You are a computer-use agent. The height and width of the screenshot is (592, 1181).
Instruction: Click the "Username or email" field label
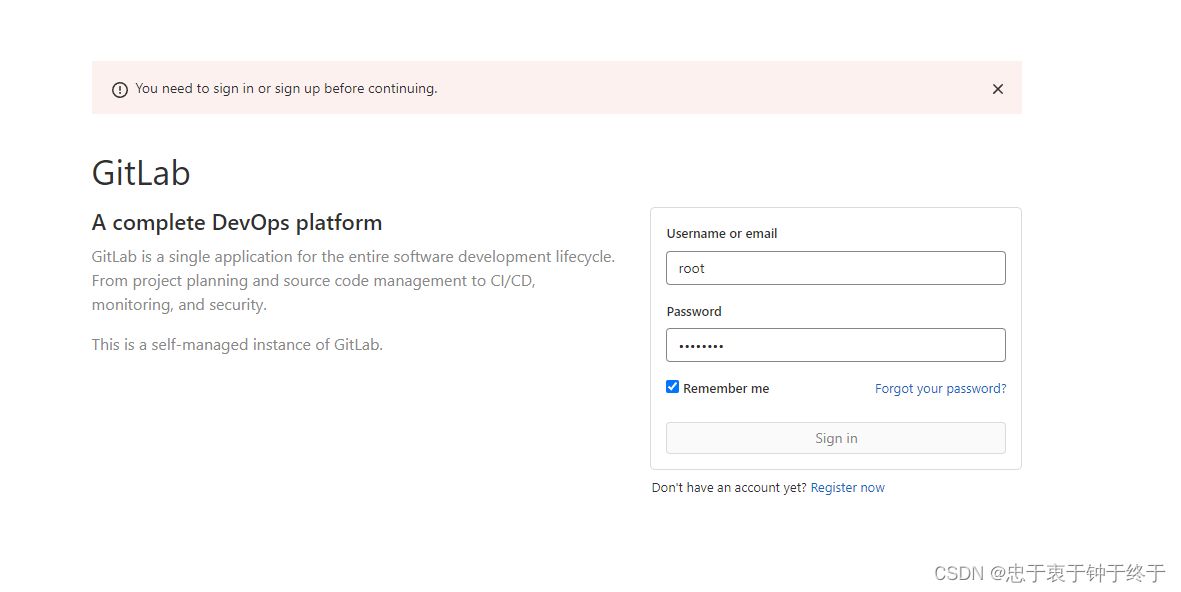[x=721, y=234]
